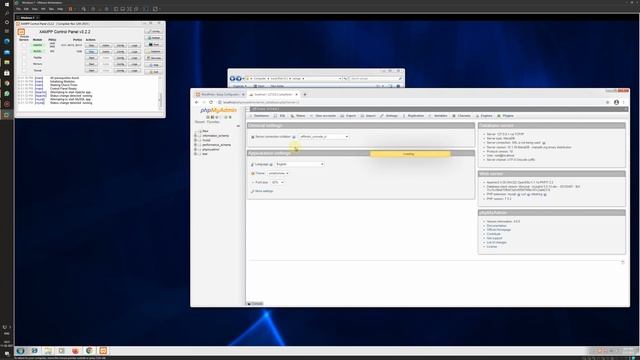Open the SQL tab in phpMyAdmin

[x=280, y=116]
